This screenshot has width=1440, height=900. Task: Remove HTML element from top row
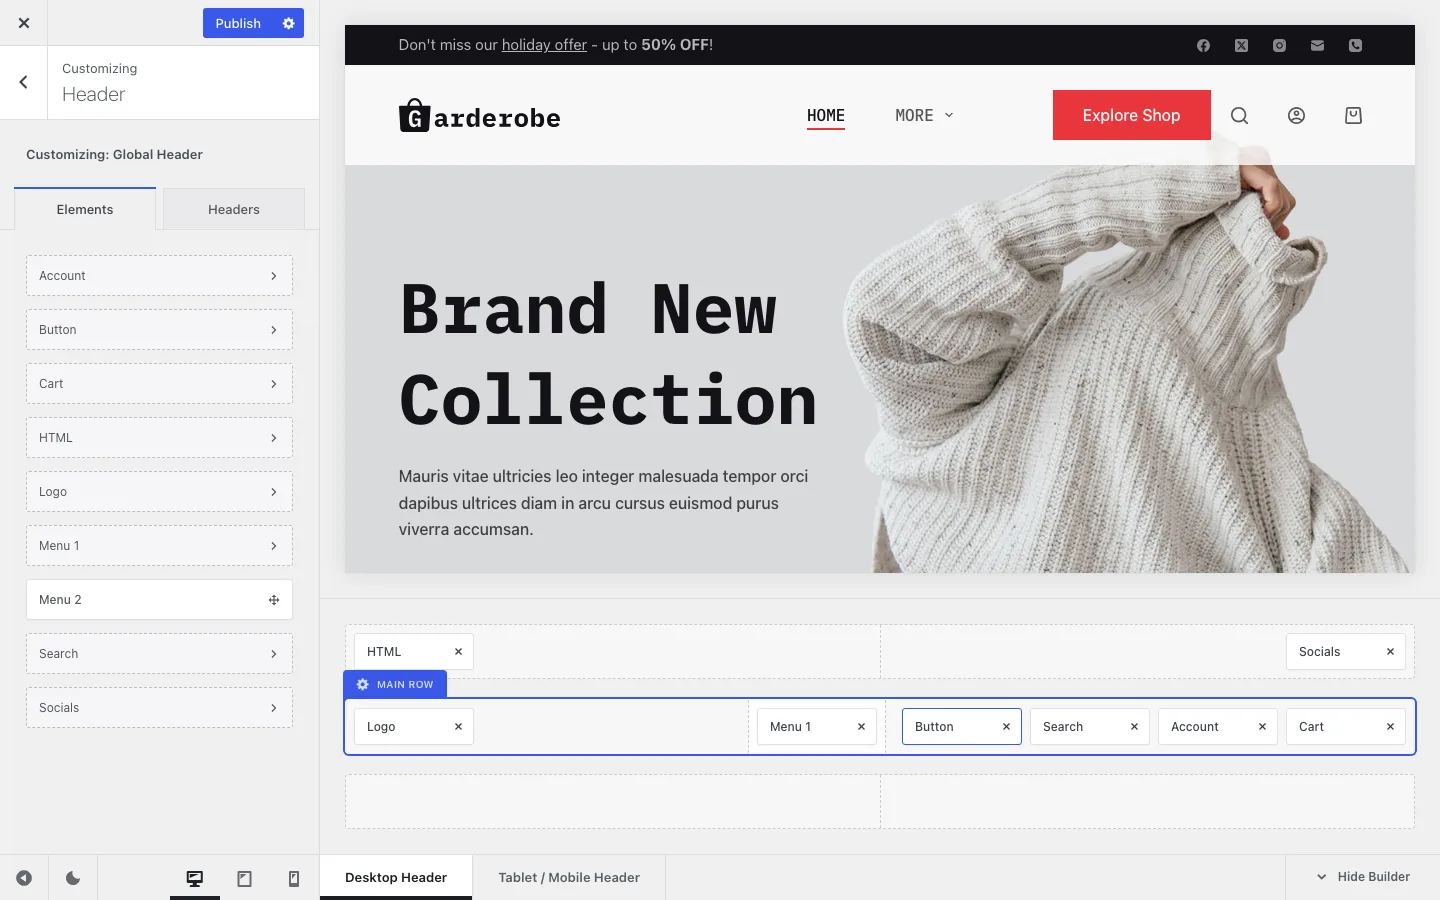pyautogui.click(x=458, y=651)
